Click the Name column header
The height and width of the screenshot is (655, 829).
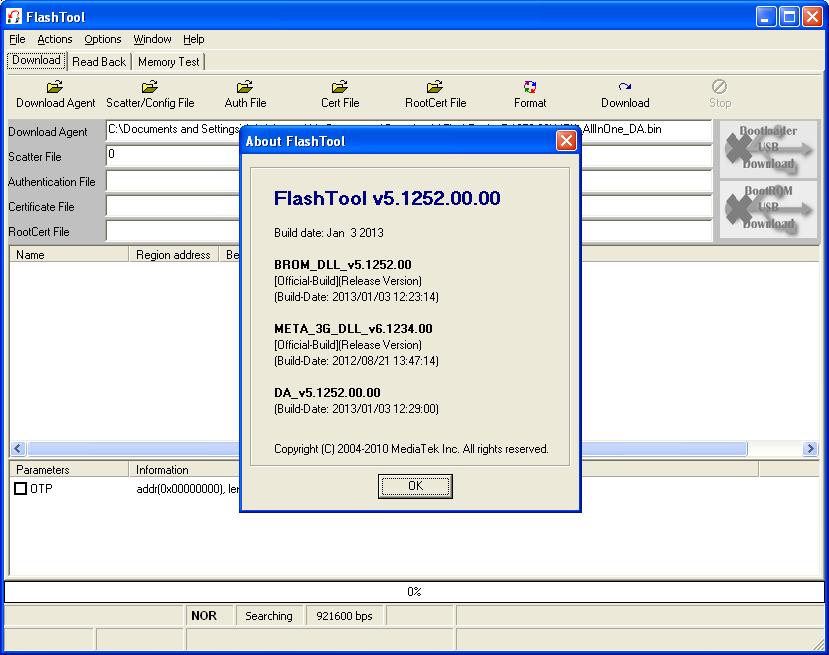click(x=69, y=255)
